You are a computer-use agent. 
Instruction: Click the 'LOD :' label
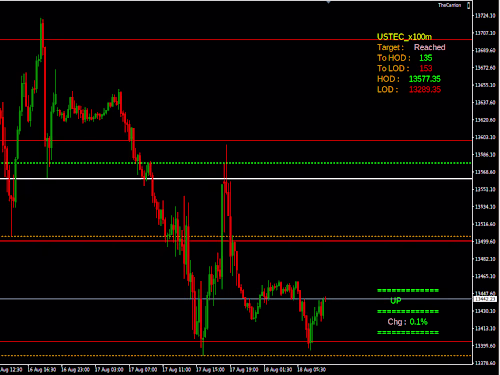(388, 90)
